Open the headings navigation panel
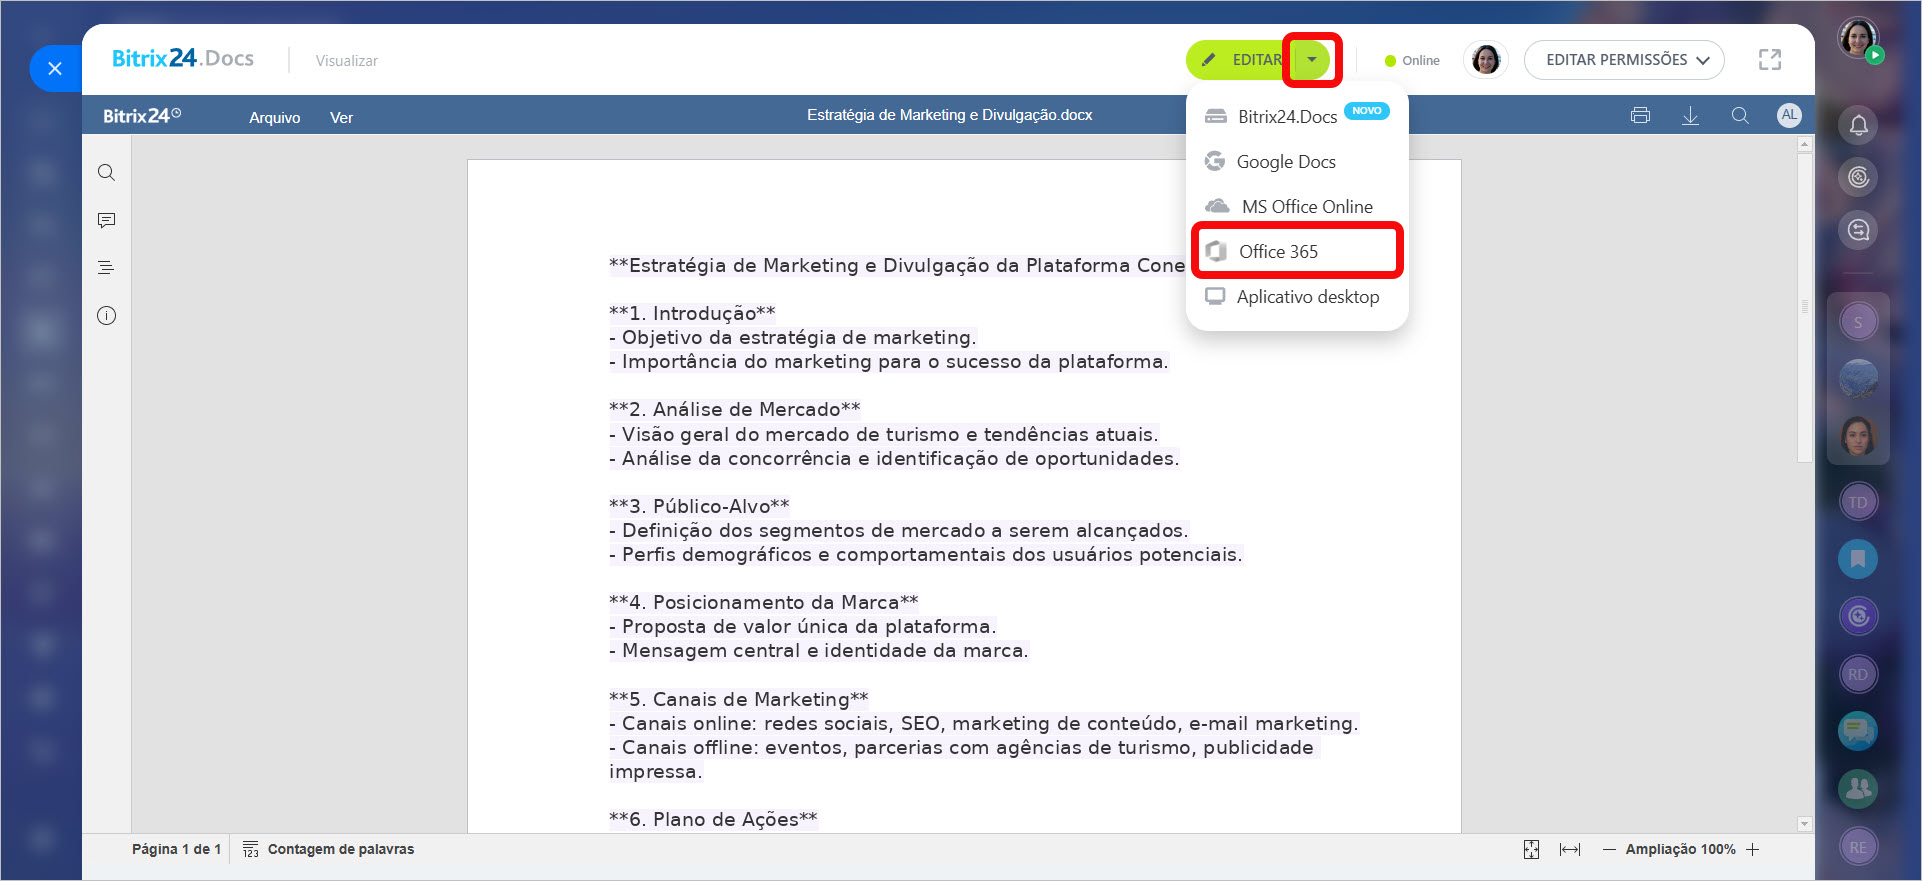The width and height of the screenshot is (1922, 881). click(x=106, y=268)
